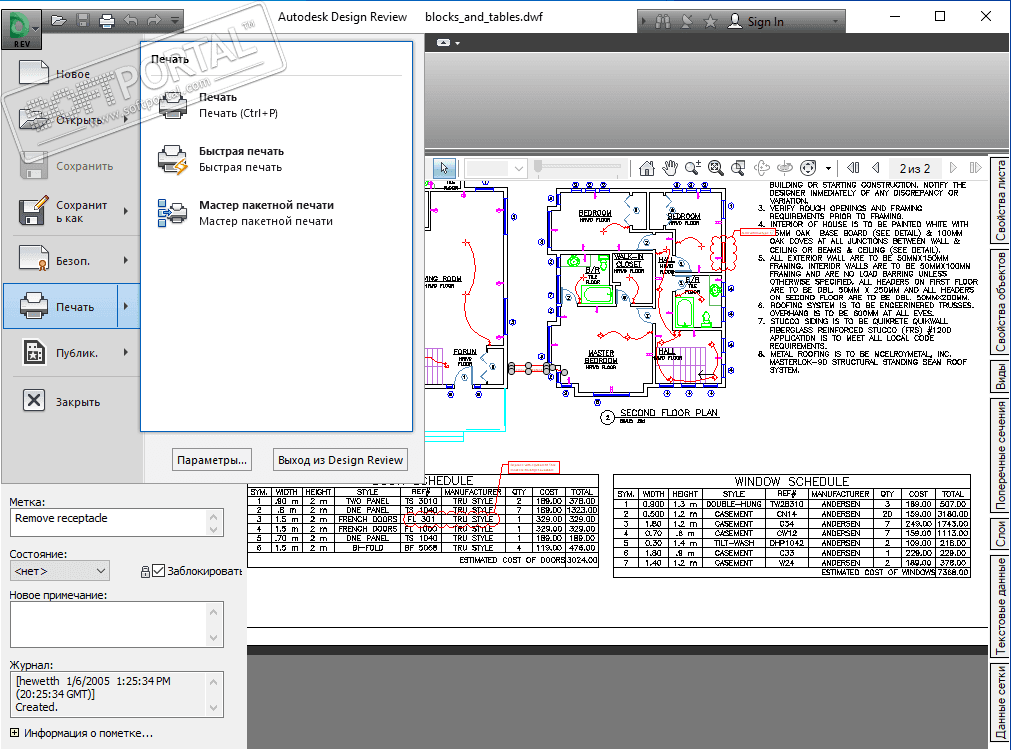Open the Steering Wheel dropdown arrow
This screenshot has width=1011, height=750.
point(829,169)
